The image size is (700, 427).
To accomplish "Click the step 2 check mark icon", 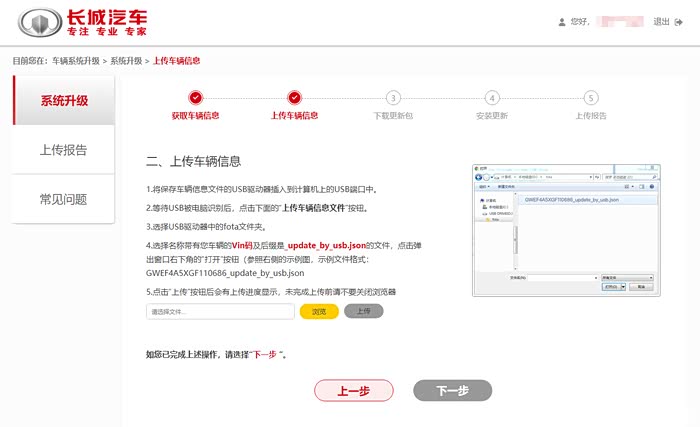I will point(294,97).
